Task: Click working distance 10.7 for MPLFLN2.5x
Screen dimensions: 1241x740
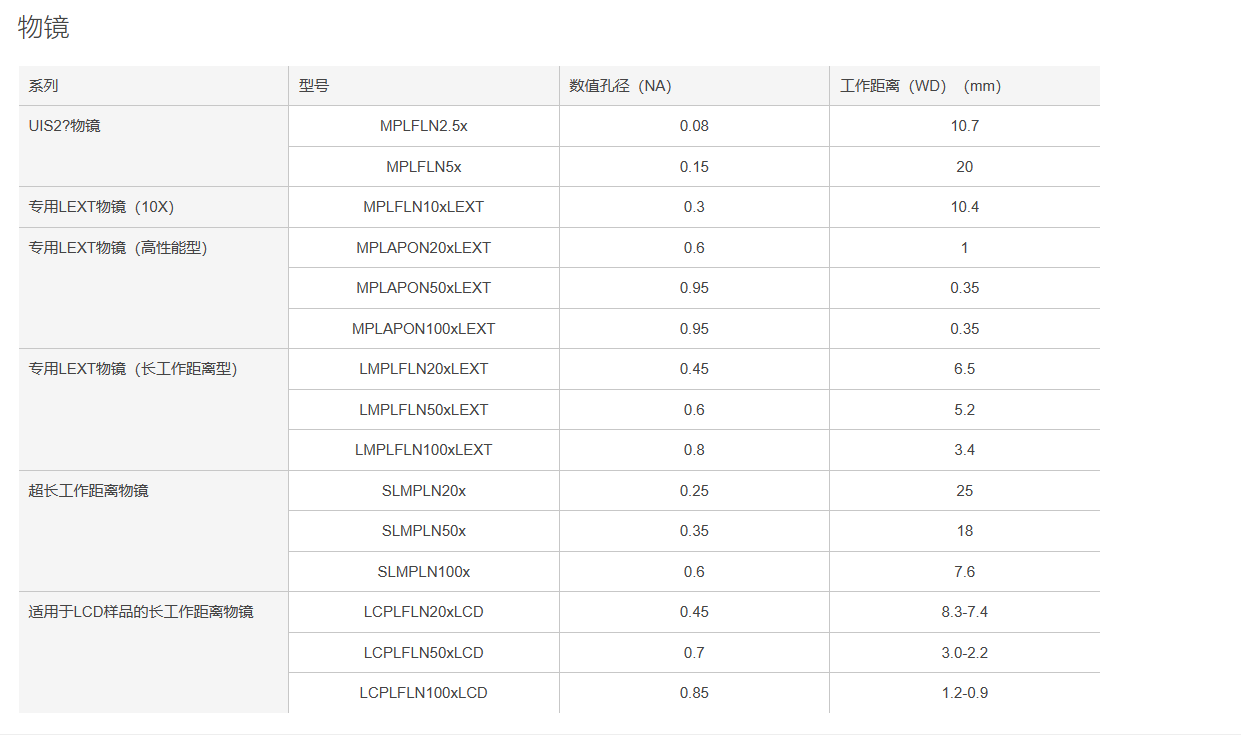Action: [964, 126]
